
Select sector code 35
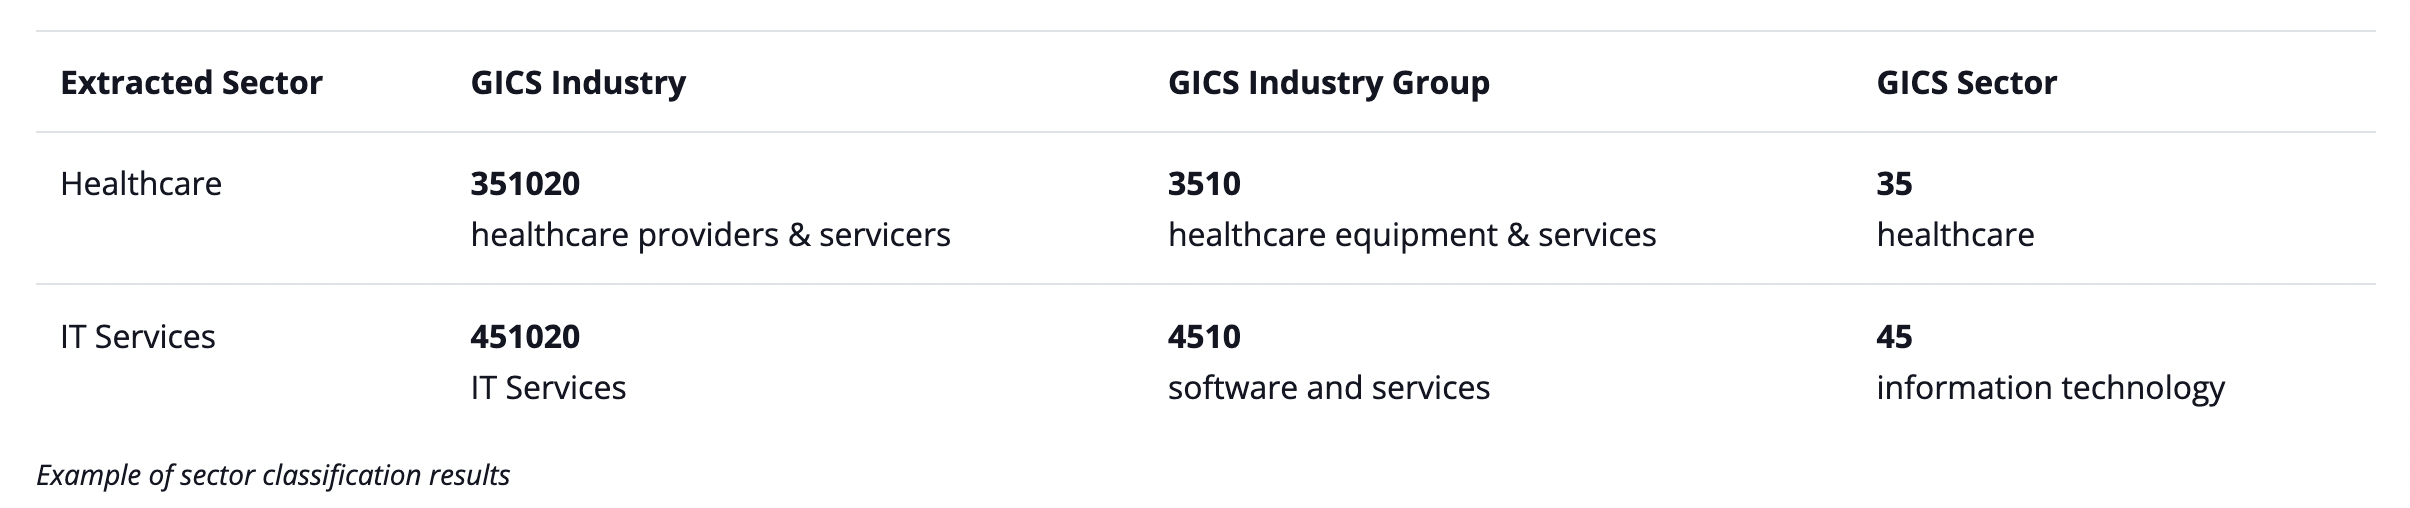[x=1894, y=184]
